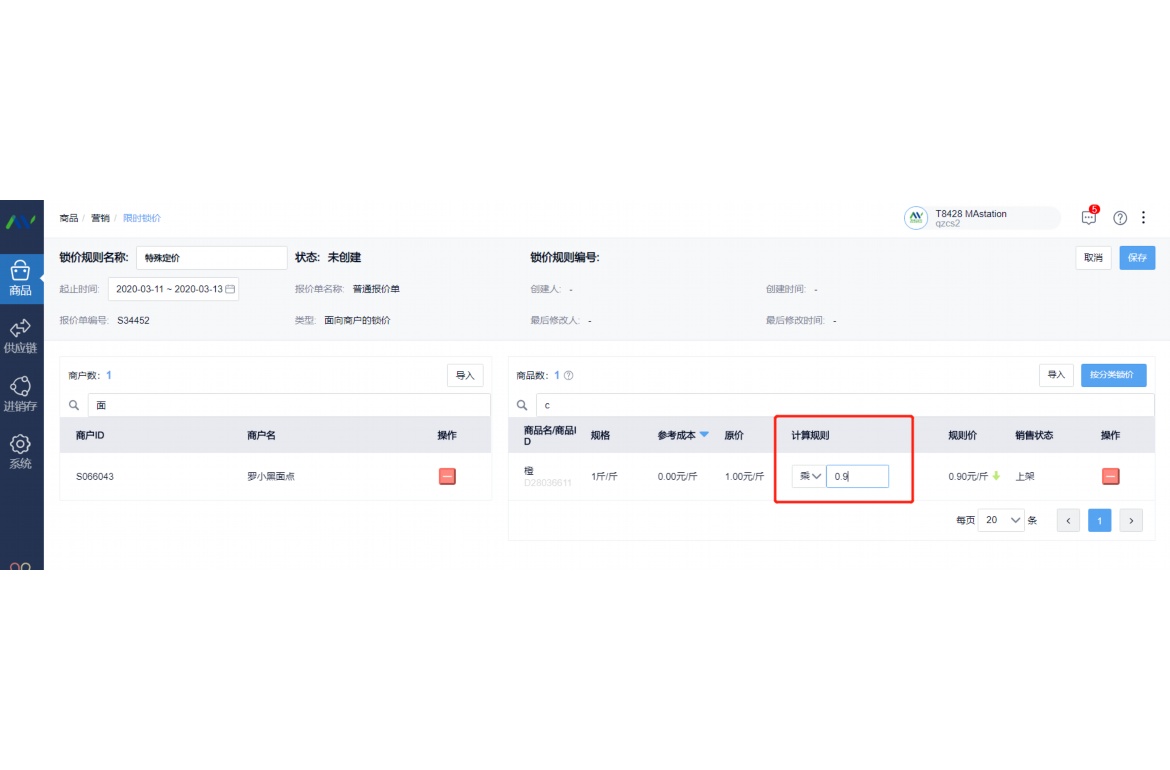Click the 商品数 info tooltip icon
This screenshot has width=1170, height=770.
click(x=569, y=376)
